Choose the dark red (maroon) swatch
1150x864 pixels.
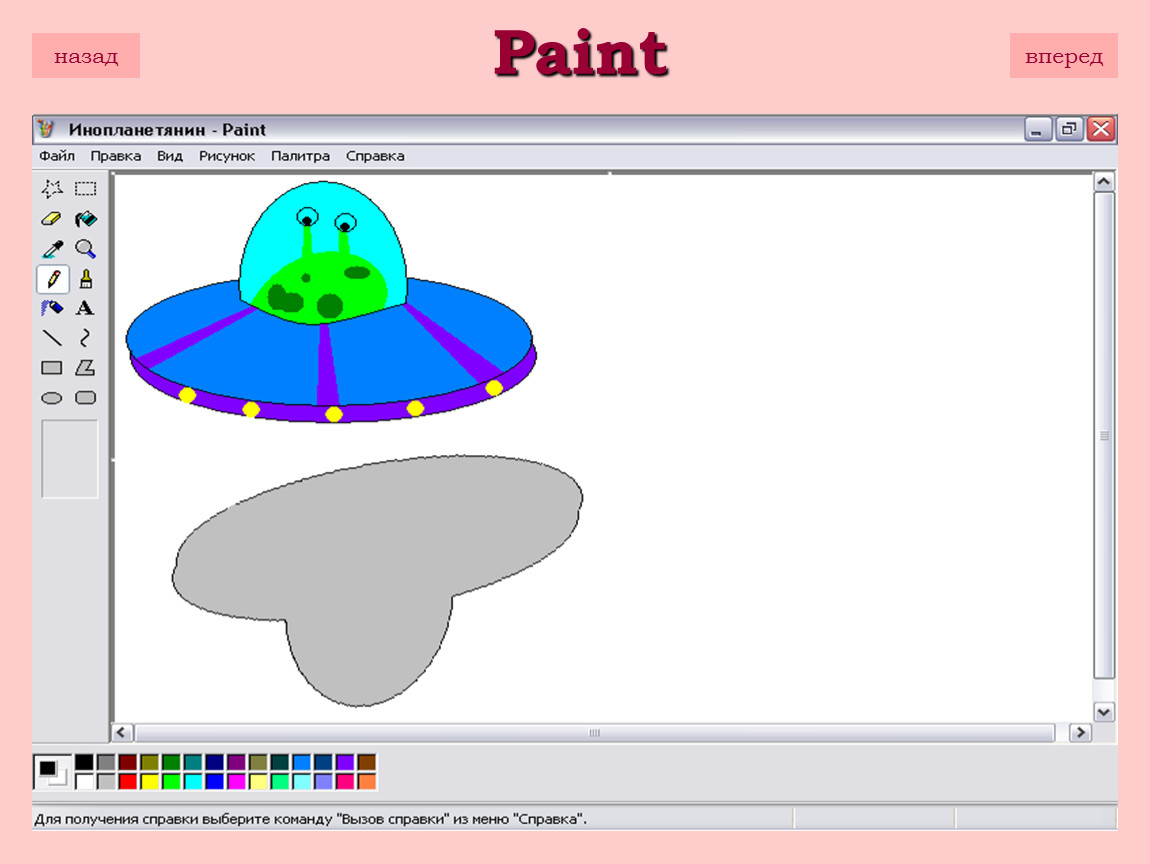128,762
